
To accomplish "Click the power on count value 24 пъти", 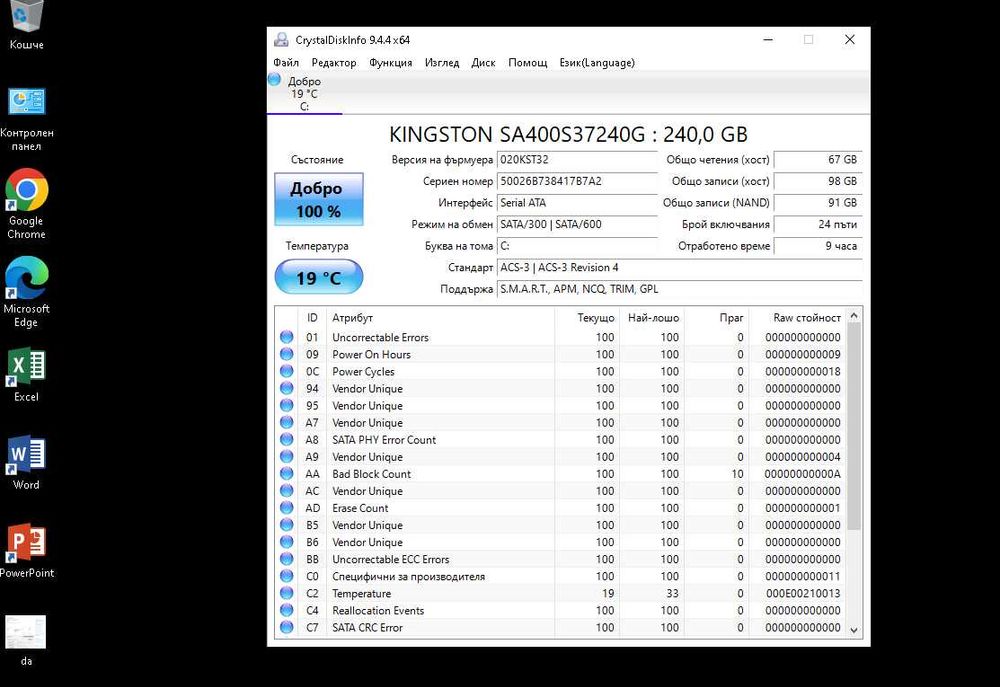I will pyautogui.click(x=818, y=225).
